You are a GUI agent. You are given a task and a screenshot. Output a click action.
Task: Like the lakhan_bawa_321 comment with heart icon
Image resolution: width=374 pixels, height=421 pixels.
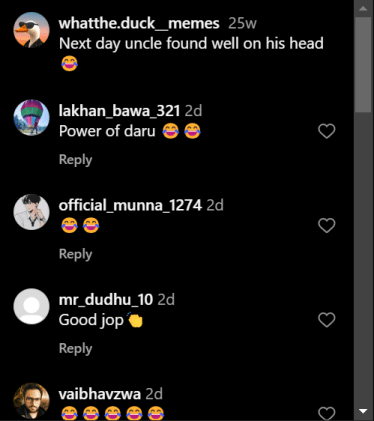point(327,131)
